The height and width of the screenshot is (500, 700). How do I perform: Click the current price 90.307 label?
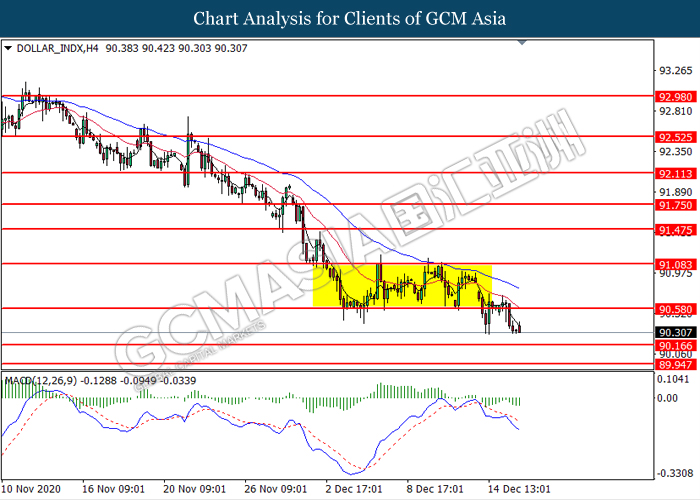675,333
